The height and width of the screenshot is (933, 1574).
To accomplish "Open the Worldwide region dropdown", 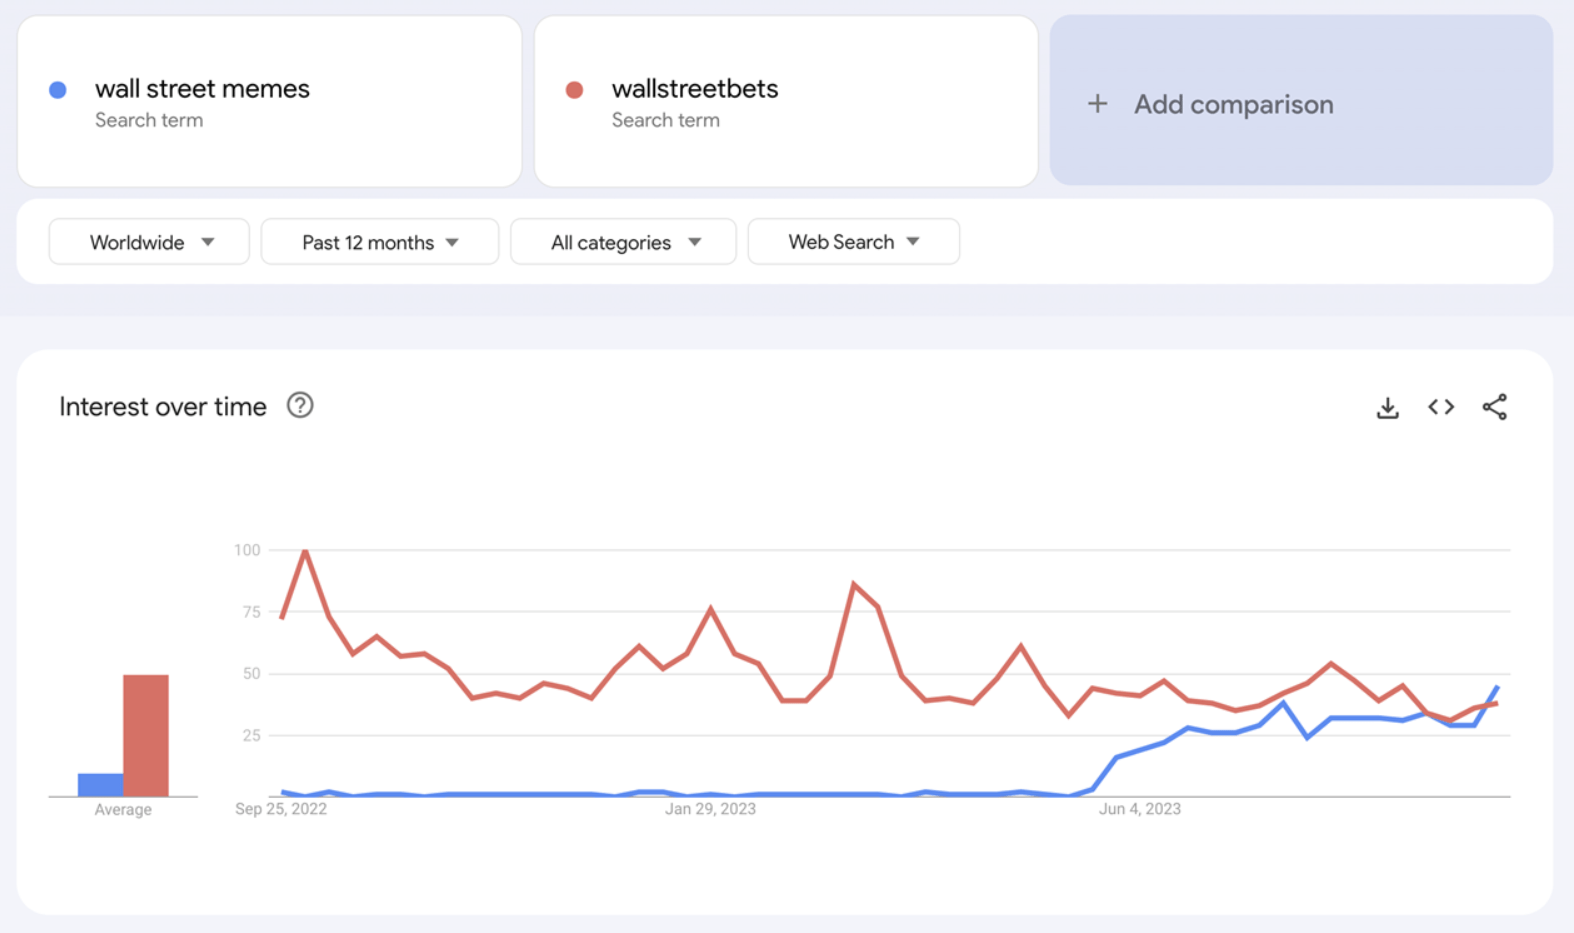I will click(149, 242).
